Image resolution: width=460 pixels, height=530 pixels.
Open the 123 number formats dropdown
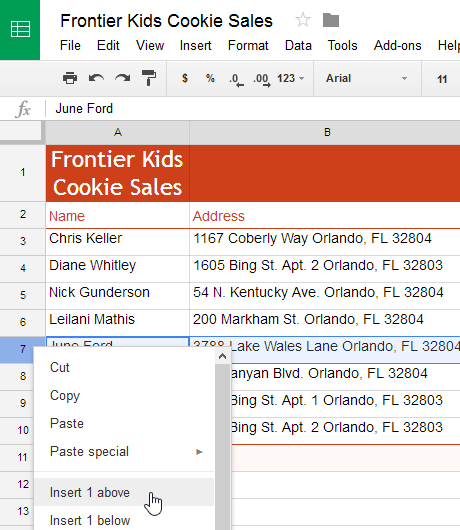[x=291, y=78]
